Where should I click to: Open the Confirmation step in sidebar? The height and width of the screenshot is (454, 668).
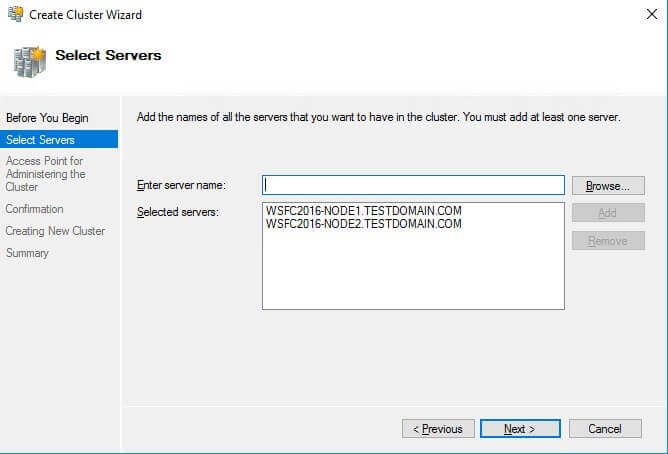35,209
